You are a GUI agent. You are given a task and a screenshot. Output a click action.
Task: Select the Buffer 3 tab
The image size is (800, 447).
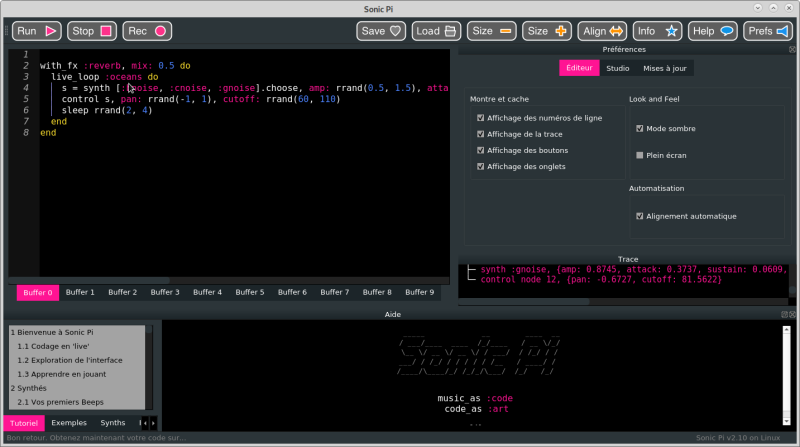click(x=165, y=292)
